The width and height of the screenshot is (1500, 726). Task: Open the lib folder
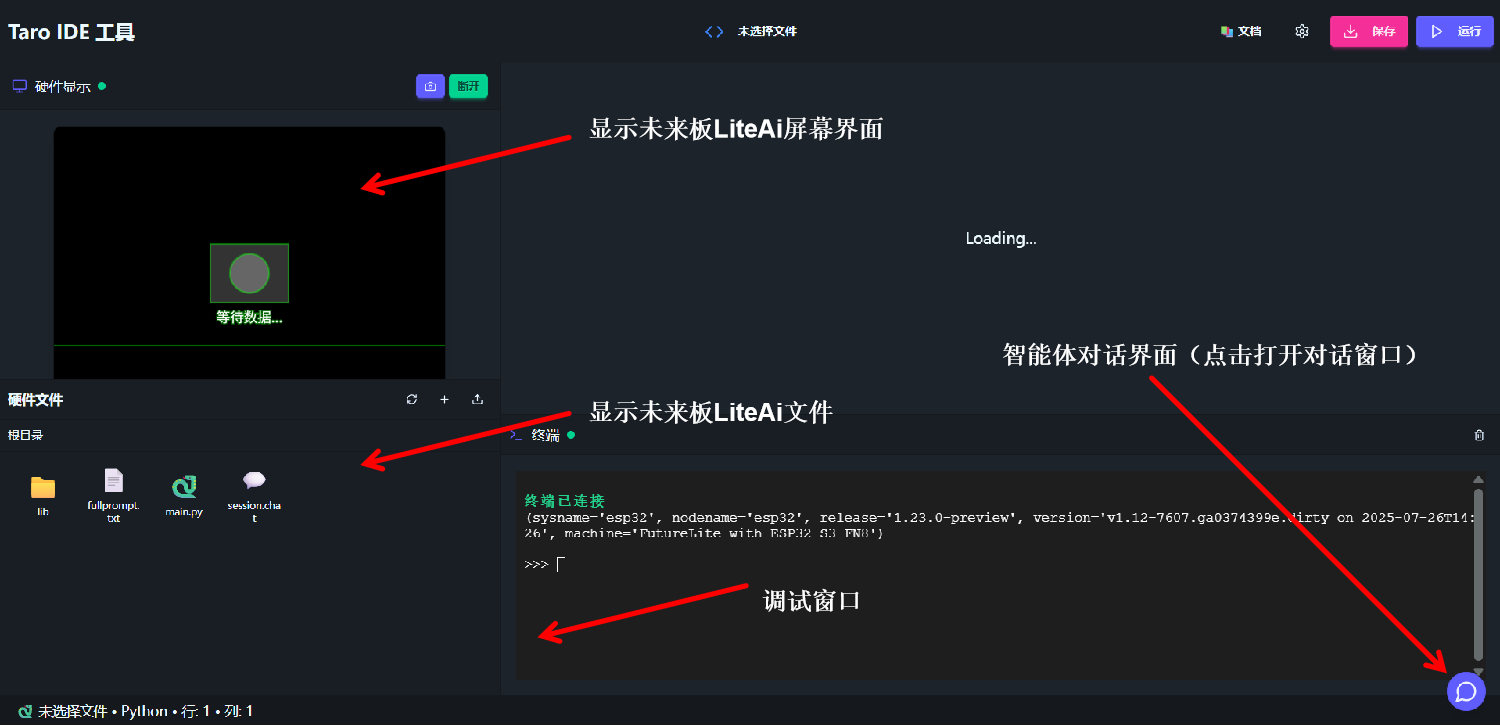pyautogui.click(x=43, y=495)
